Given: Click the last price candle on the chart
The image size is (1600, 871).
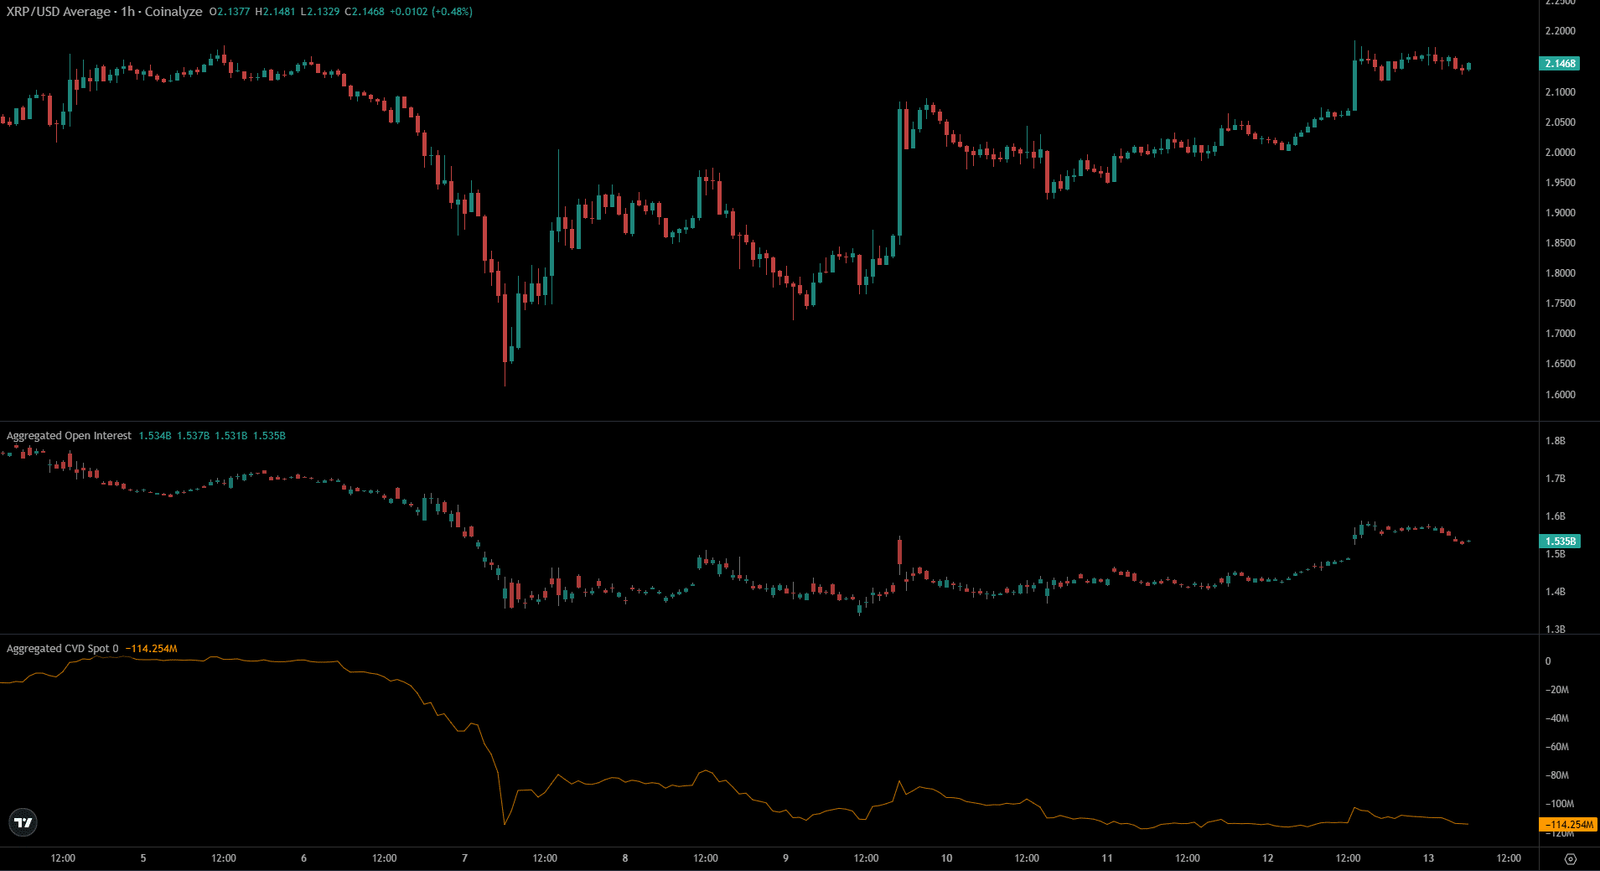Looking at the screenshot, I should (x=1468, y=67).
